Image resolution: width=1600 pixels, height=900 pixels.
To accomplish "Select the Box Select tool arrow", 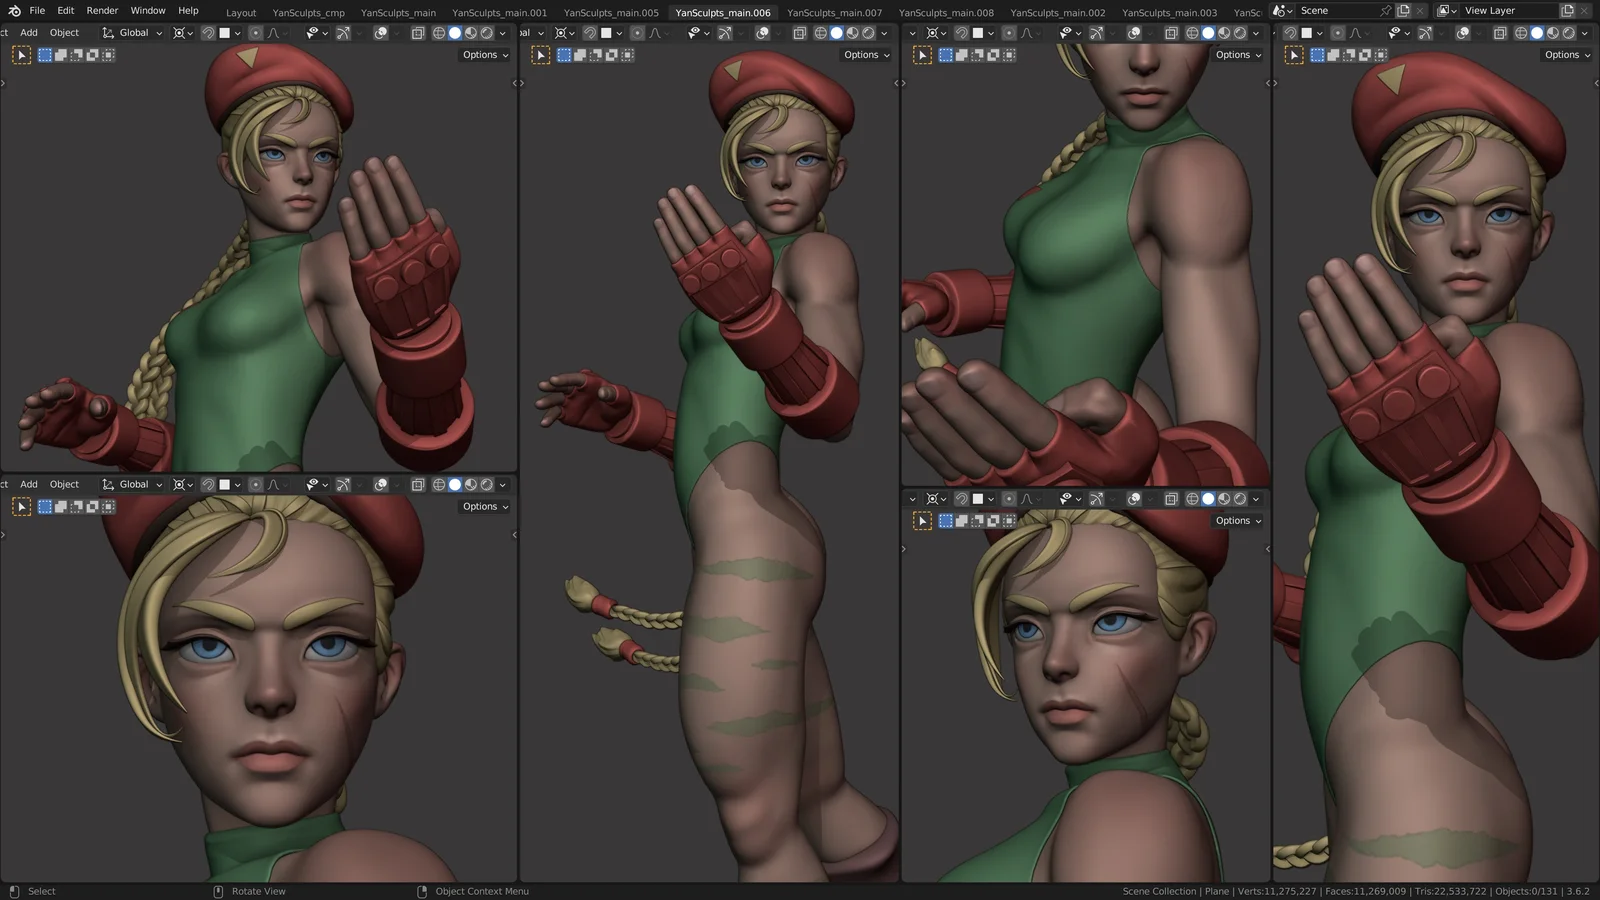I will coord(21,55).
